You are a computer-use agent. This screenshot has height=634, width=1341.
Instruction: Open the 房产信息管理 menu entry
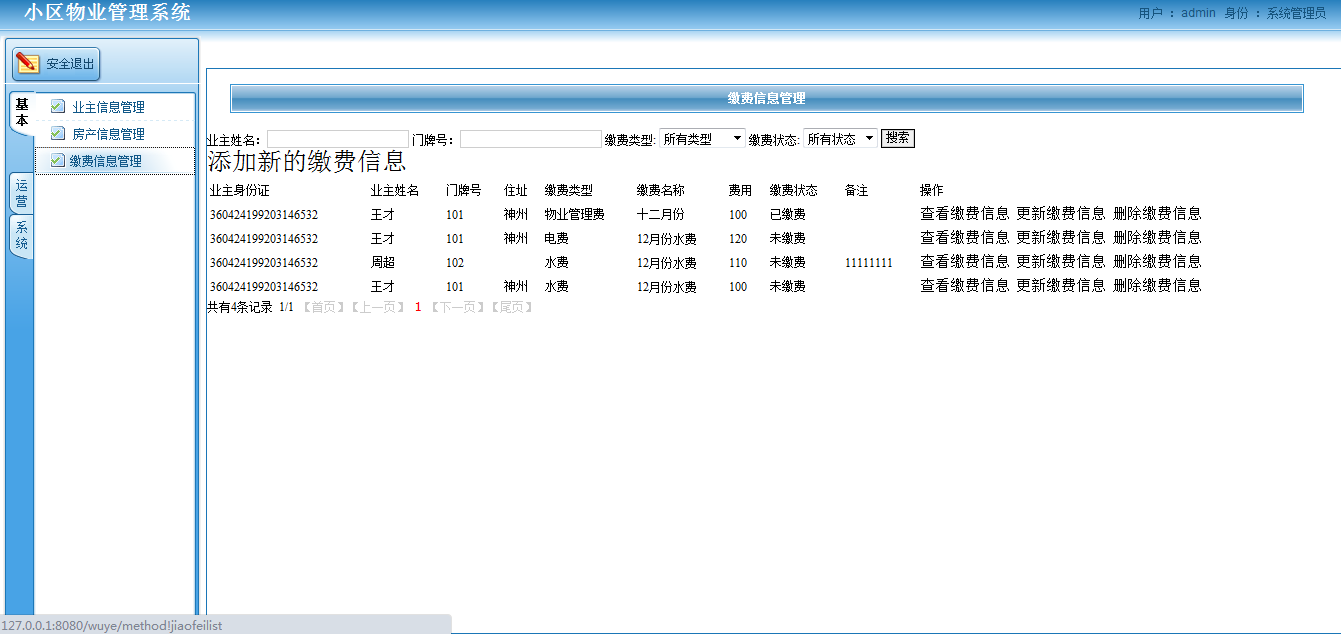pyautogui.click(x=108, y=134)
